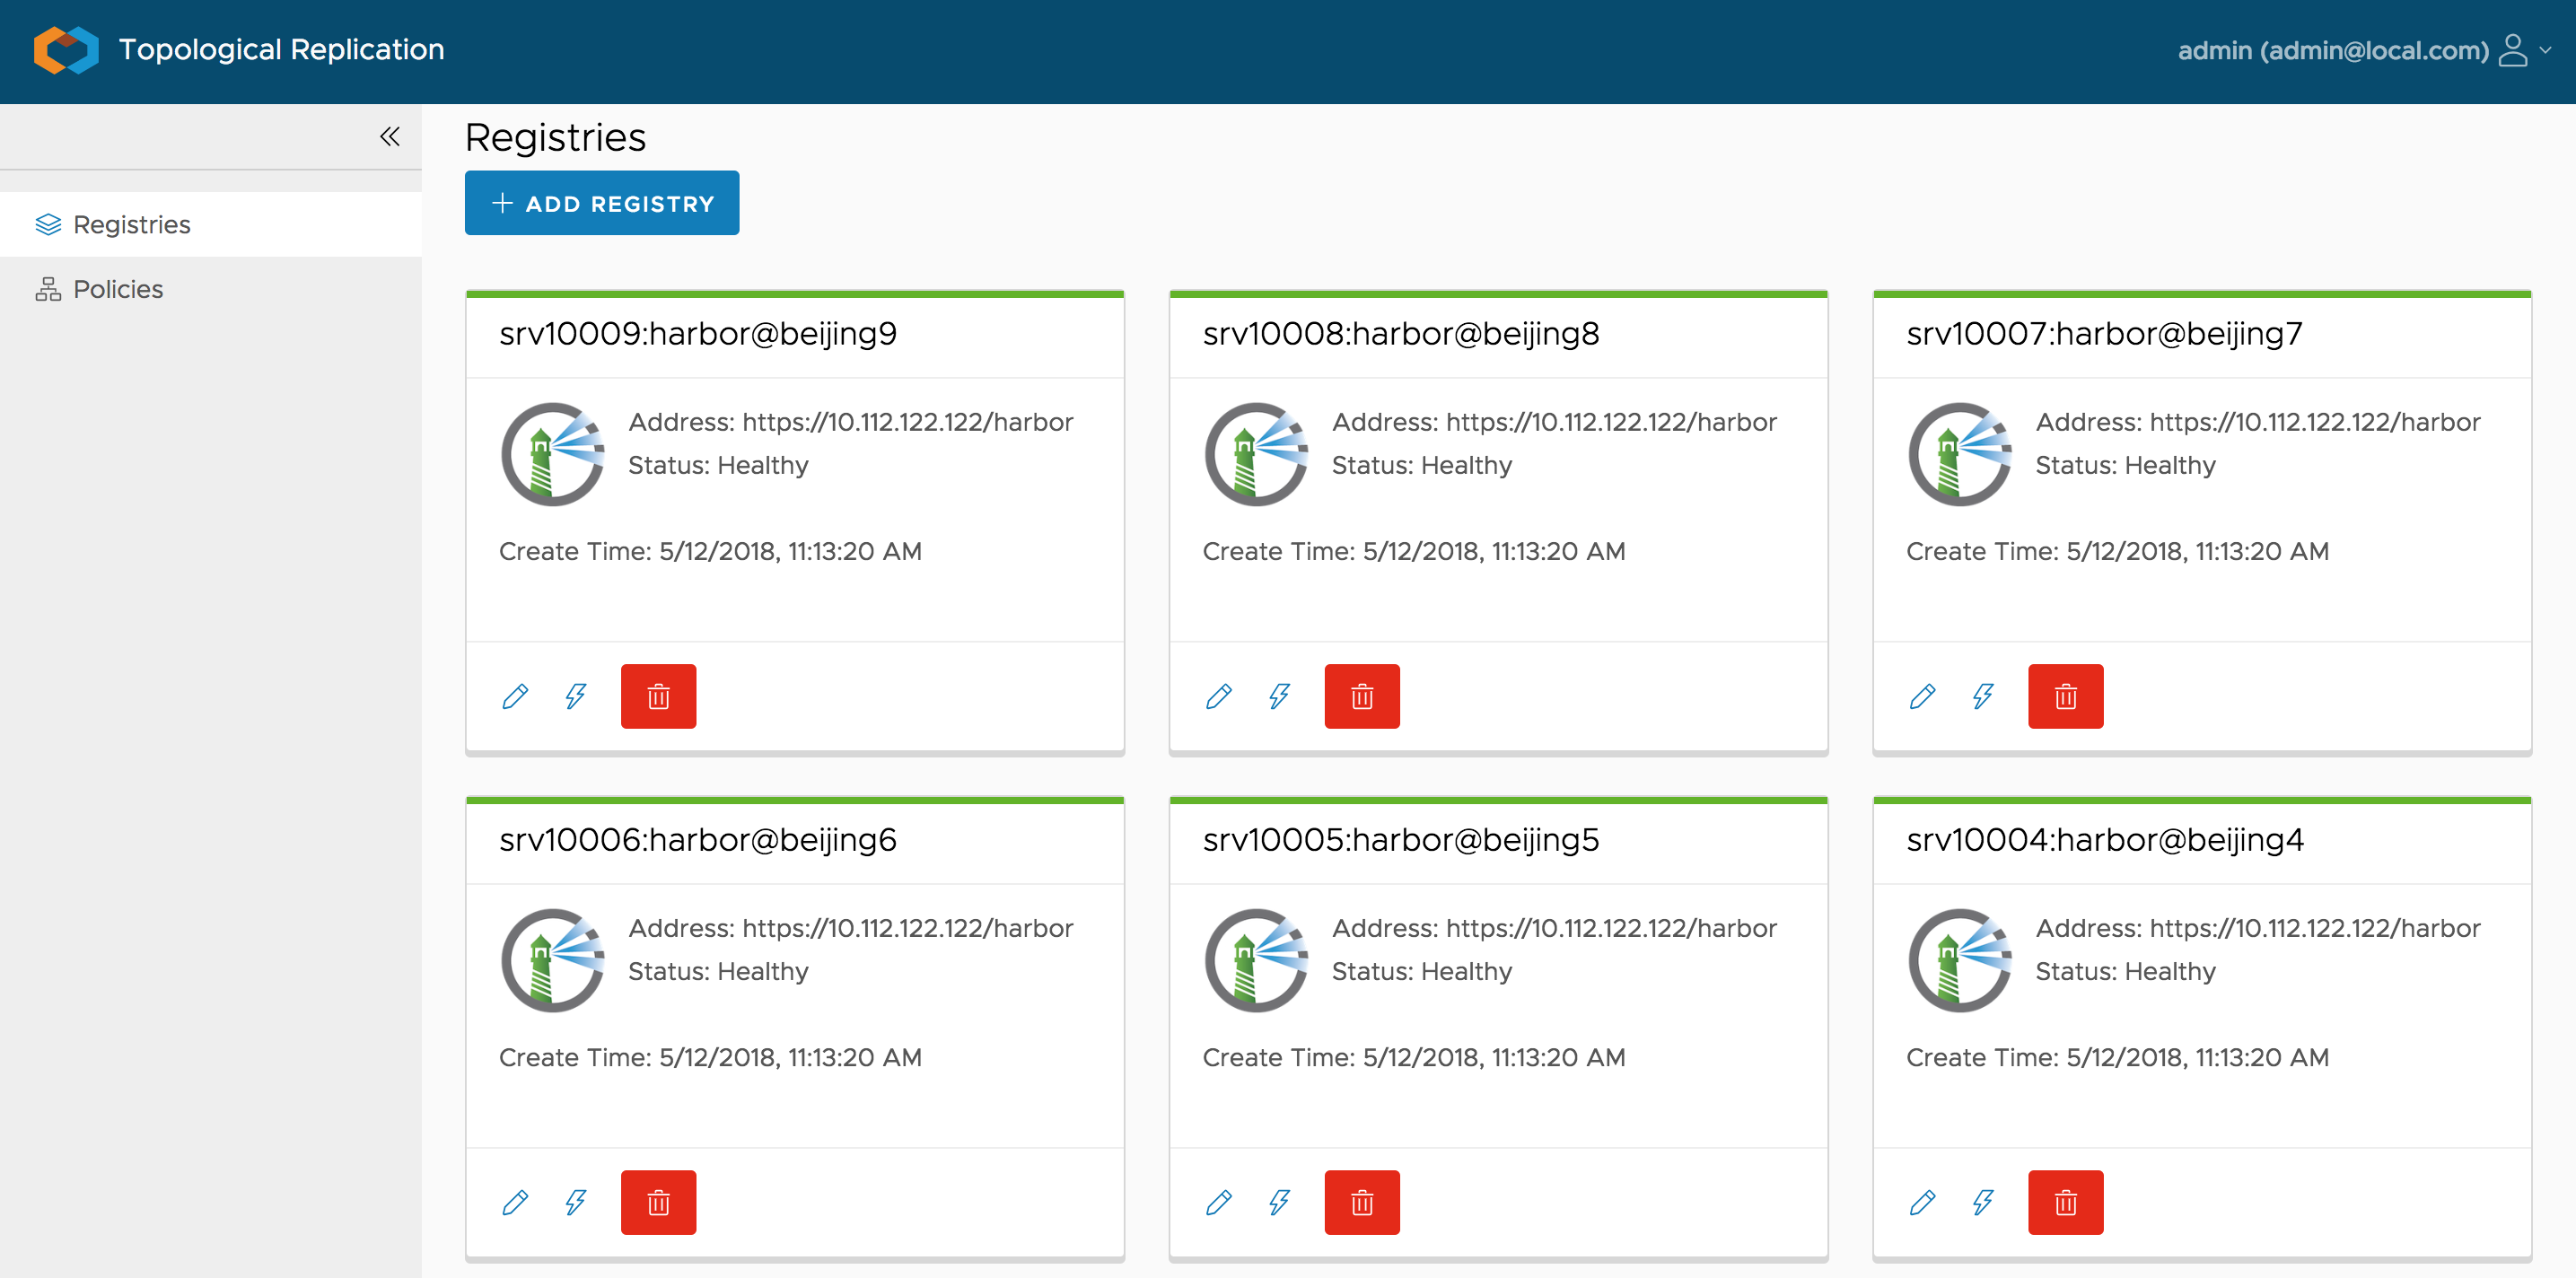Open the Policies sidebar item
2576x1278 pixels.
coord(211,289)
